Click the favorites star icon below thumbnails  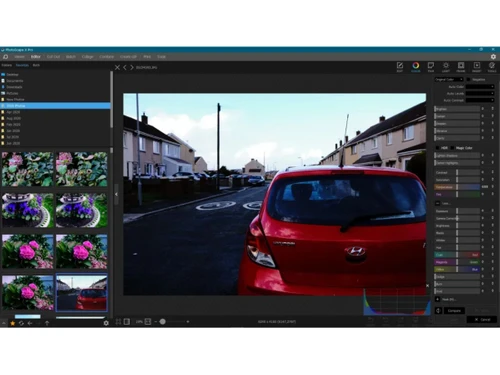coord(13,323)
